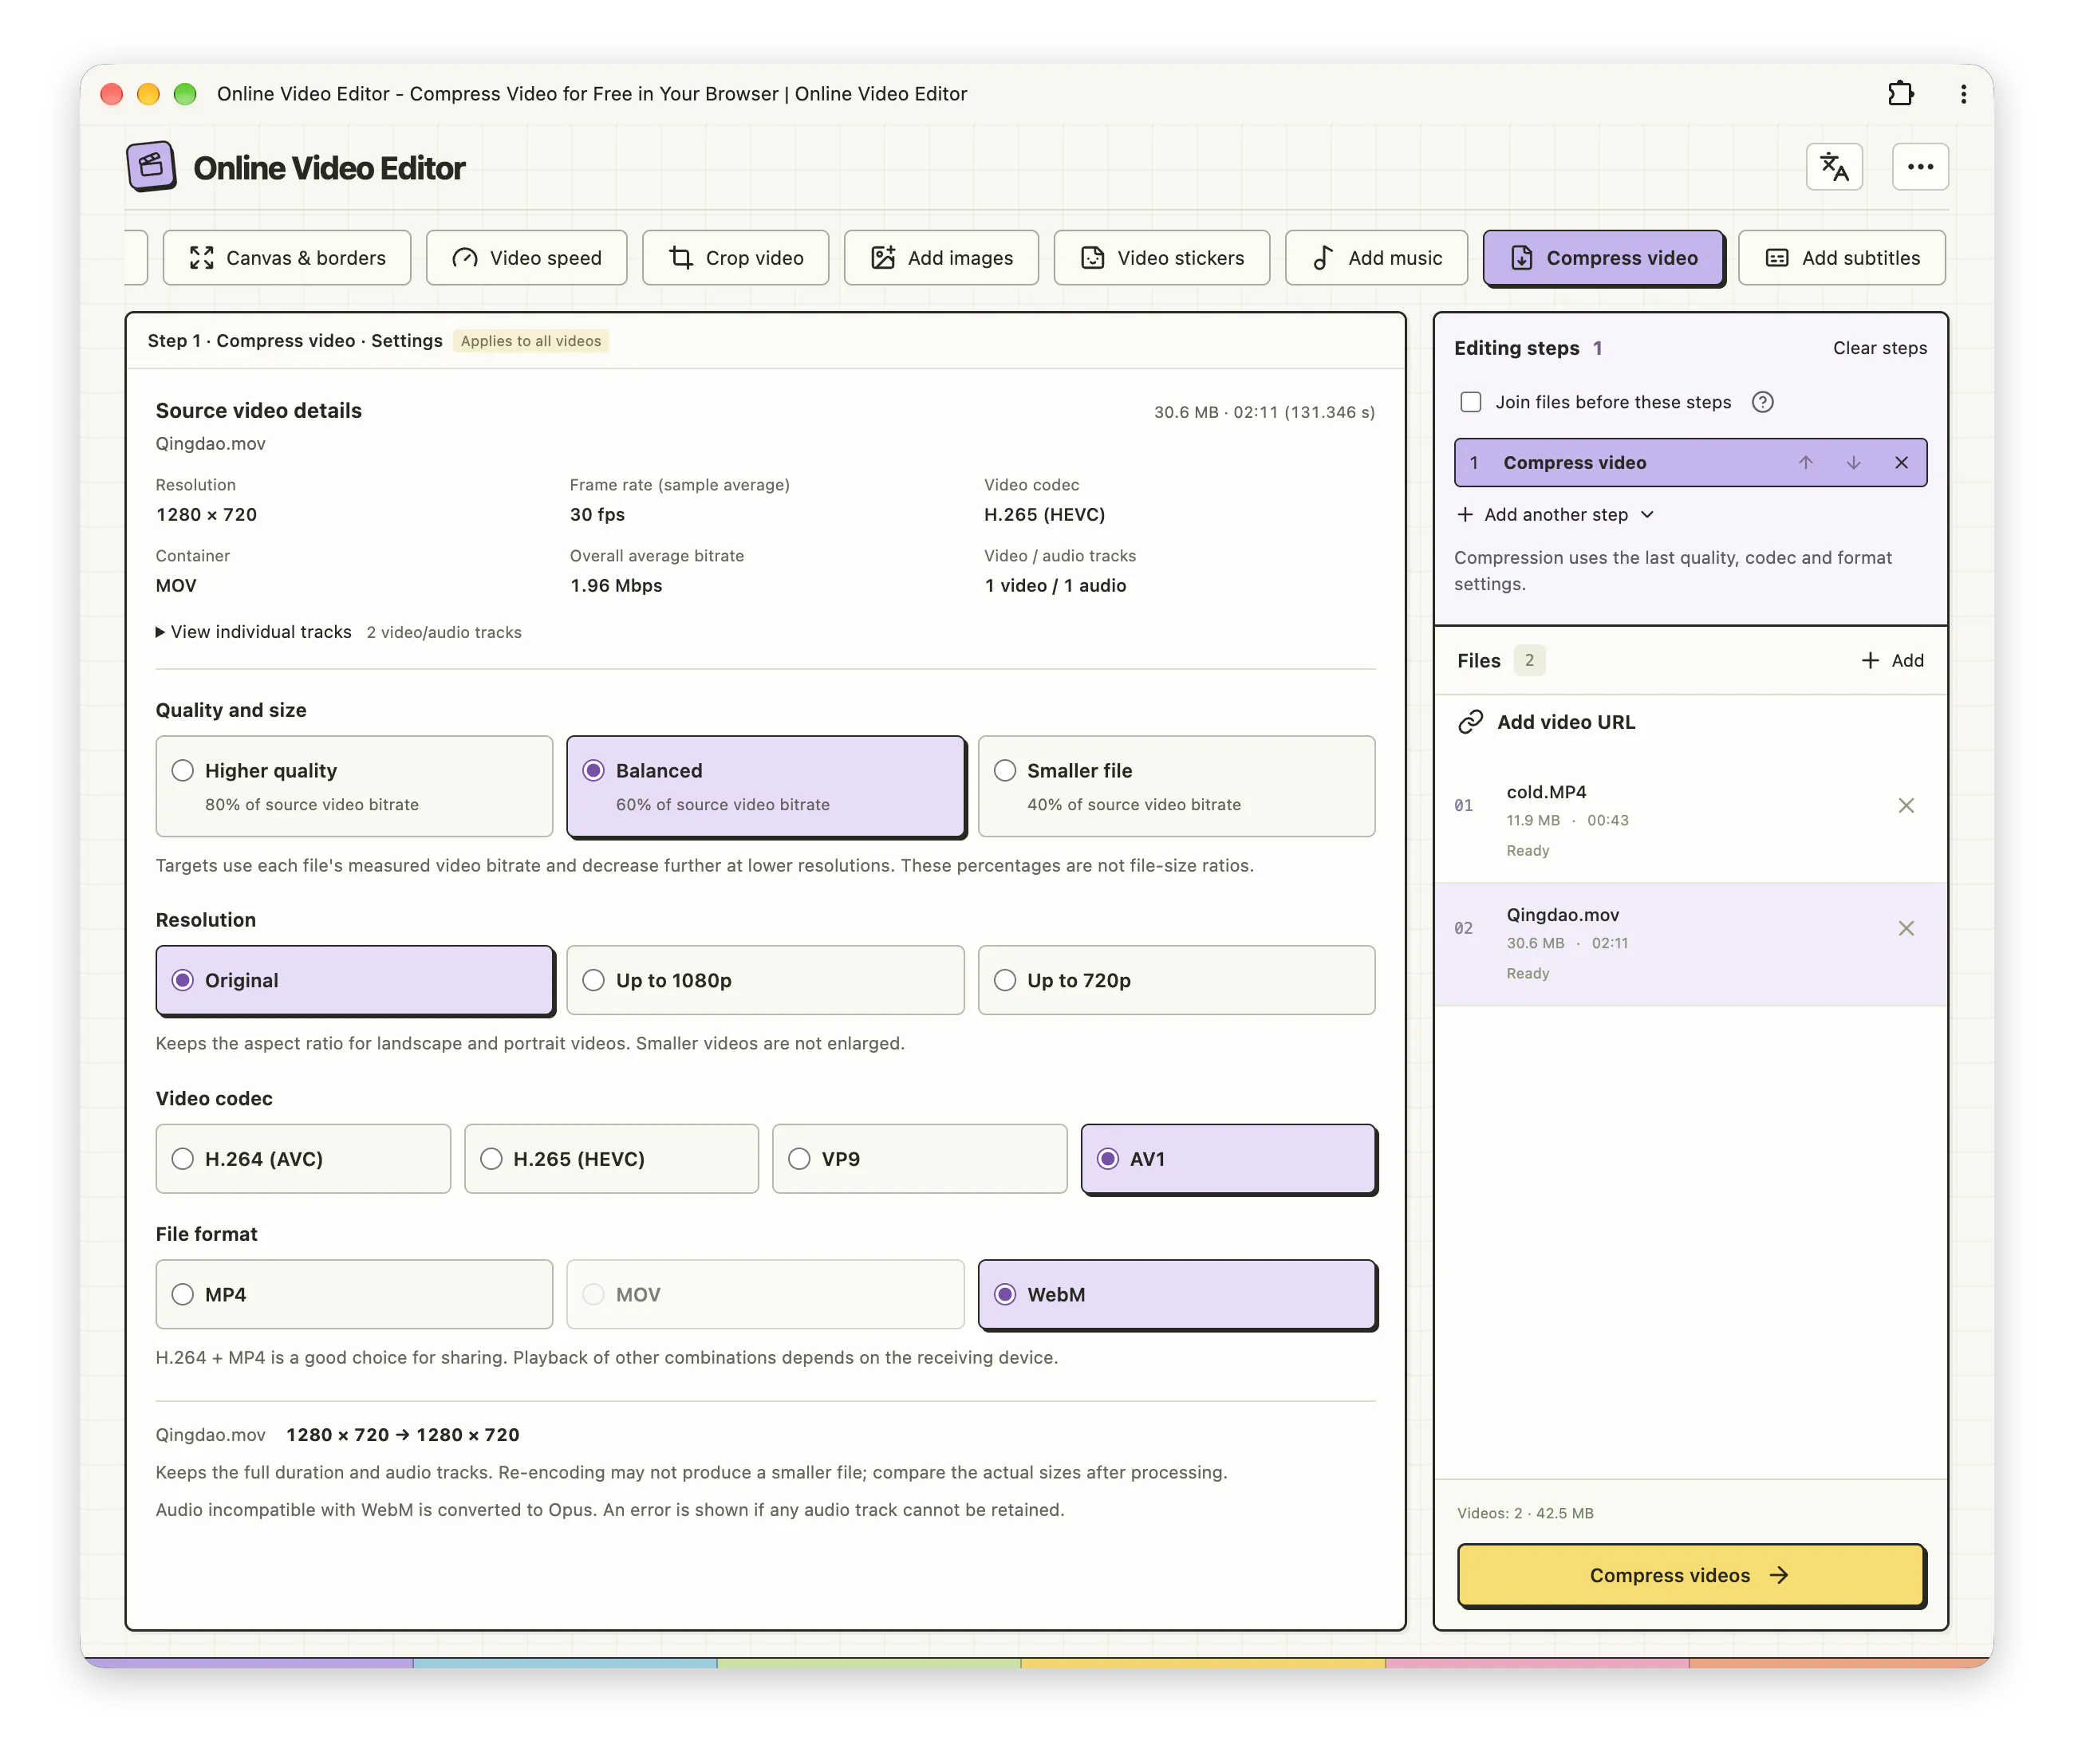
Task: Move Compress video step down with arrow
Action: pos(1853,462)
